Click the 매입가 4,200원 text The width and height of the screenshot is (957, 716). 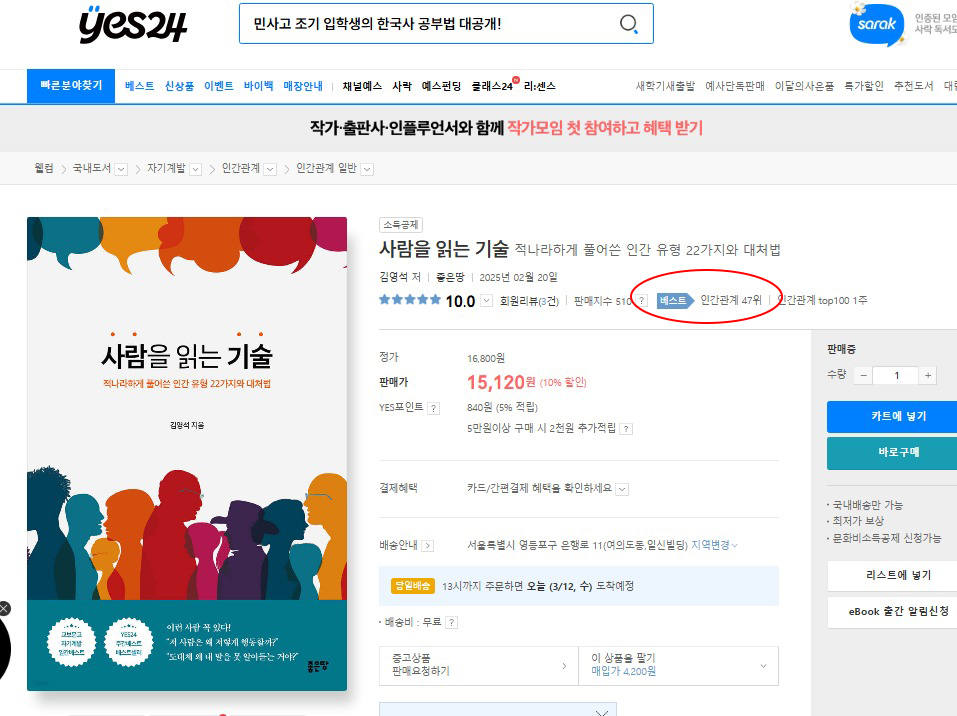click(624, 671)
